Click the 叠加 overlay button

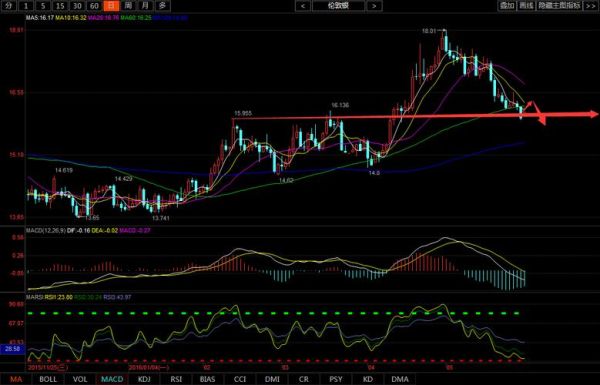507,6
